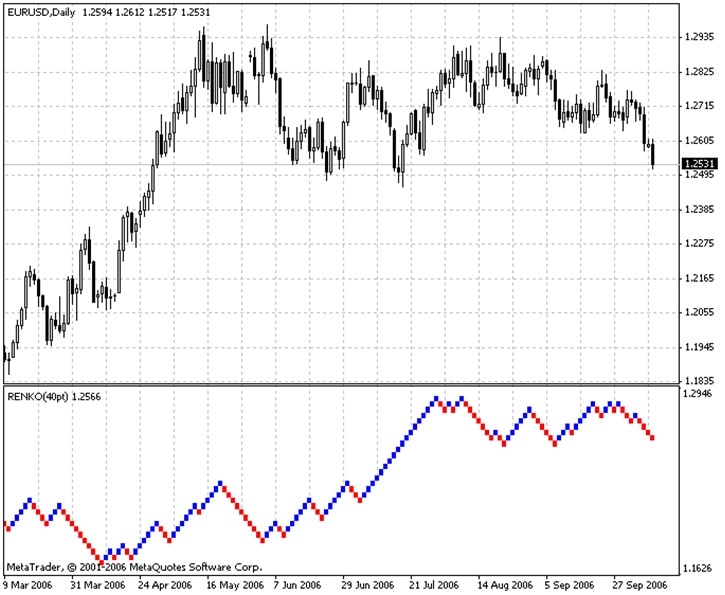Select the highlighted 1.2531 current price tag

tap(699, 164)
